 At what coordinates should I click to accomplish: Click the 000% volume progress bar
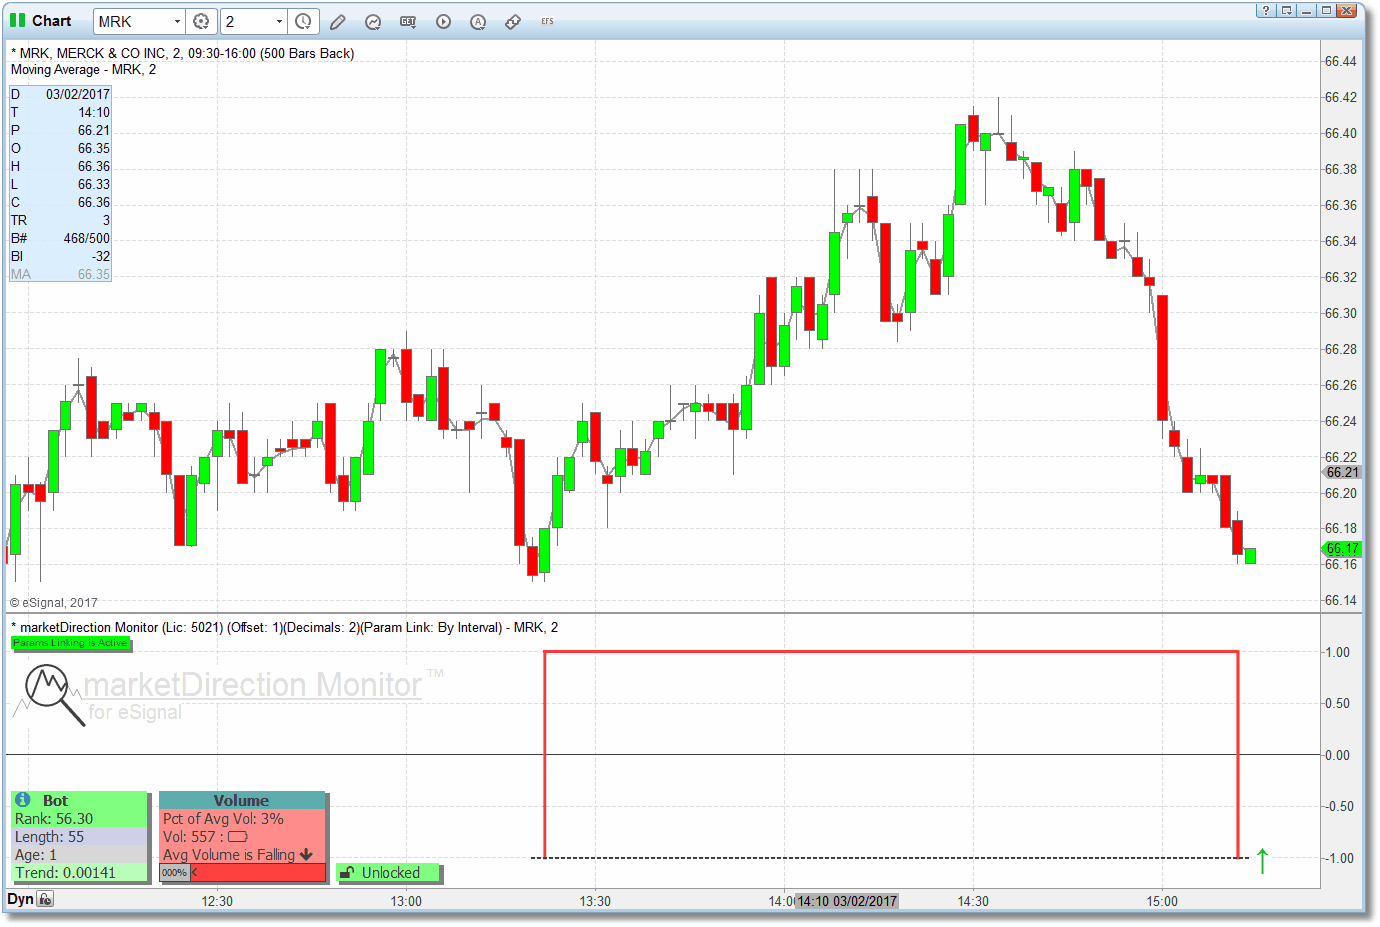pyautogui.click(x=242, y=873)
